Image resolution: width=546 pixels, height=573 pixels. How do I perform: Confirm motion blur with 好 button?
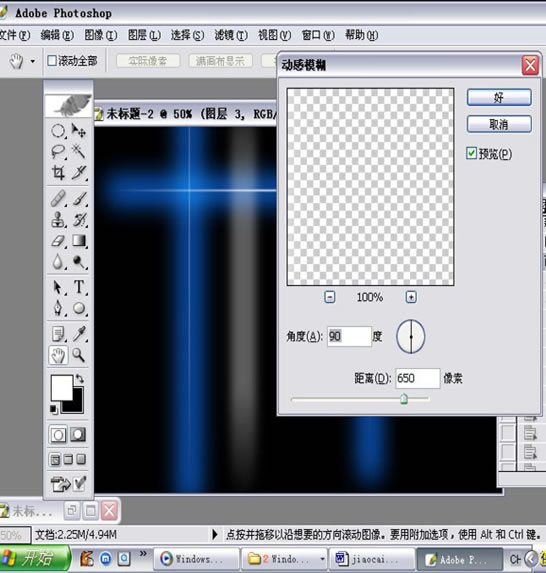coord(499,98)
